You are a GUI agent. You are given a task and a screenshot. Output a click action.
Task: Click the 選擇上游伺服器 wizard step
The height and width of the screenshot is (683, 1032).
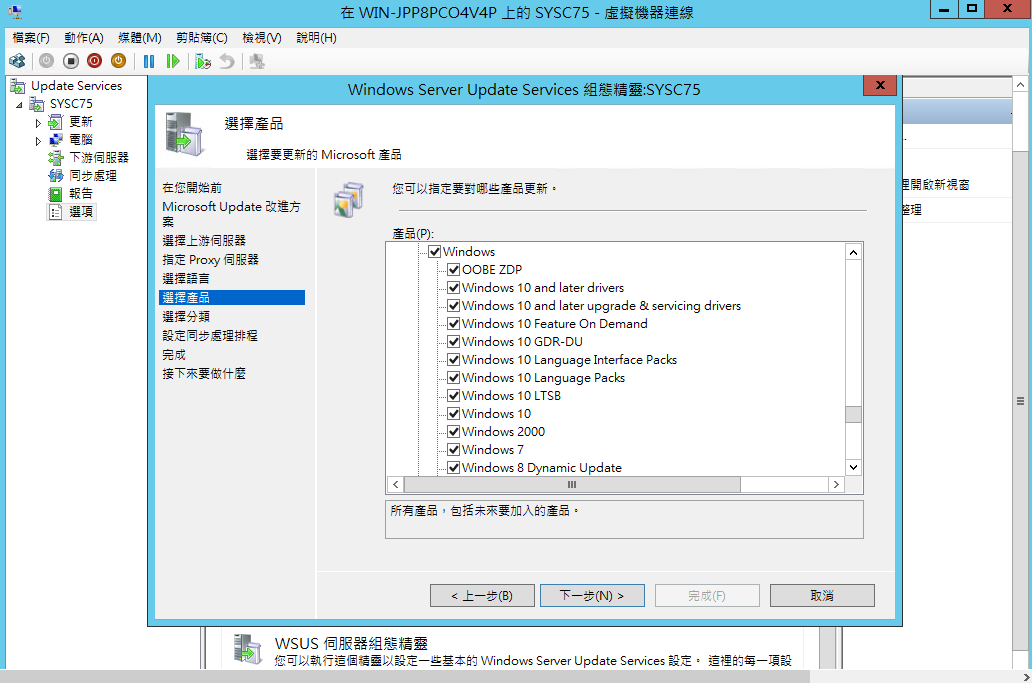click(204, 240)
